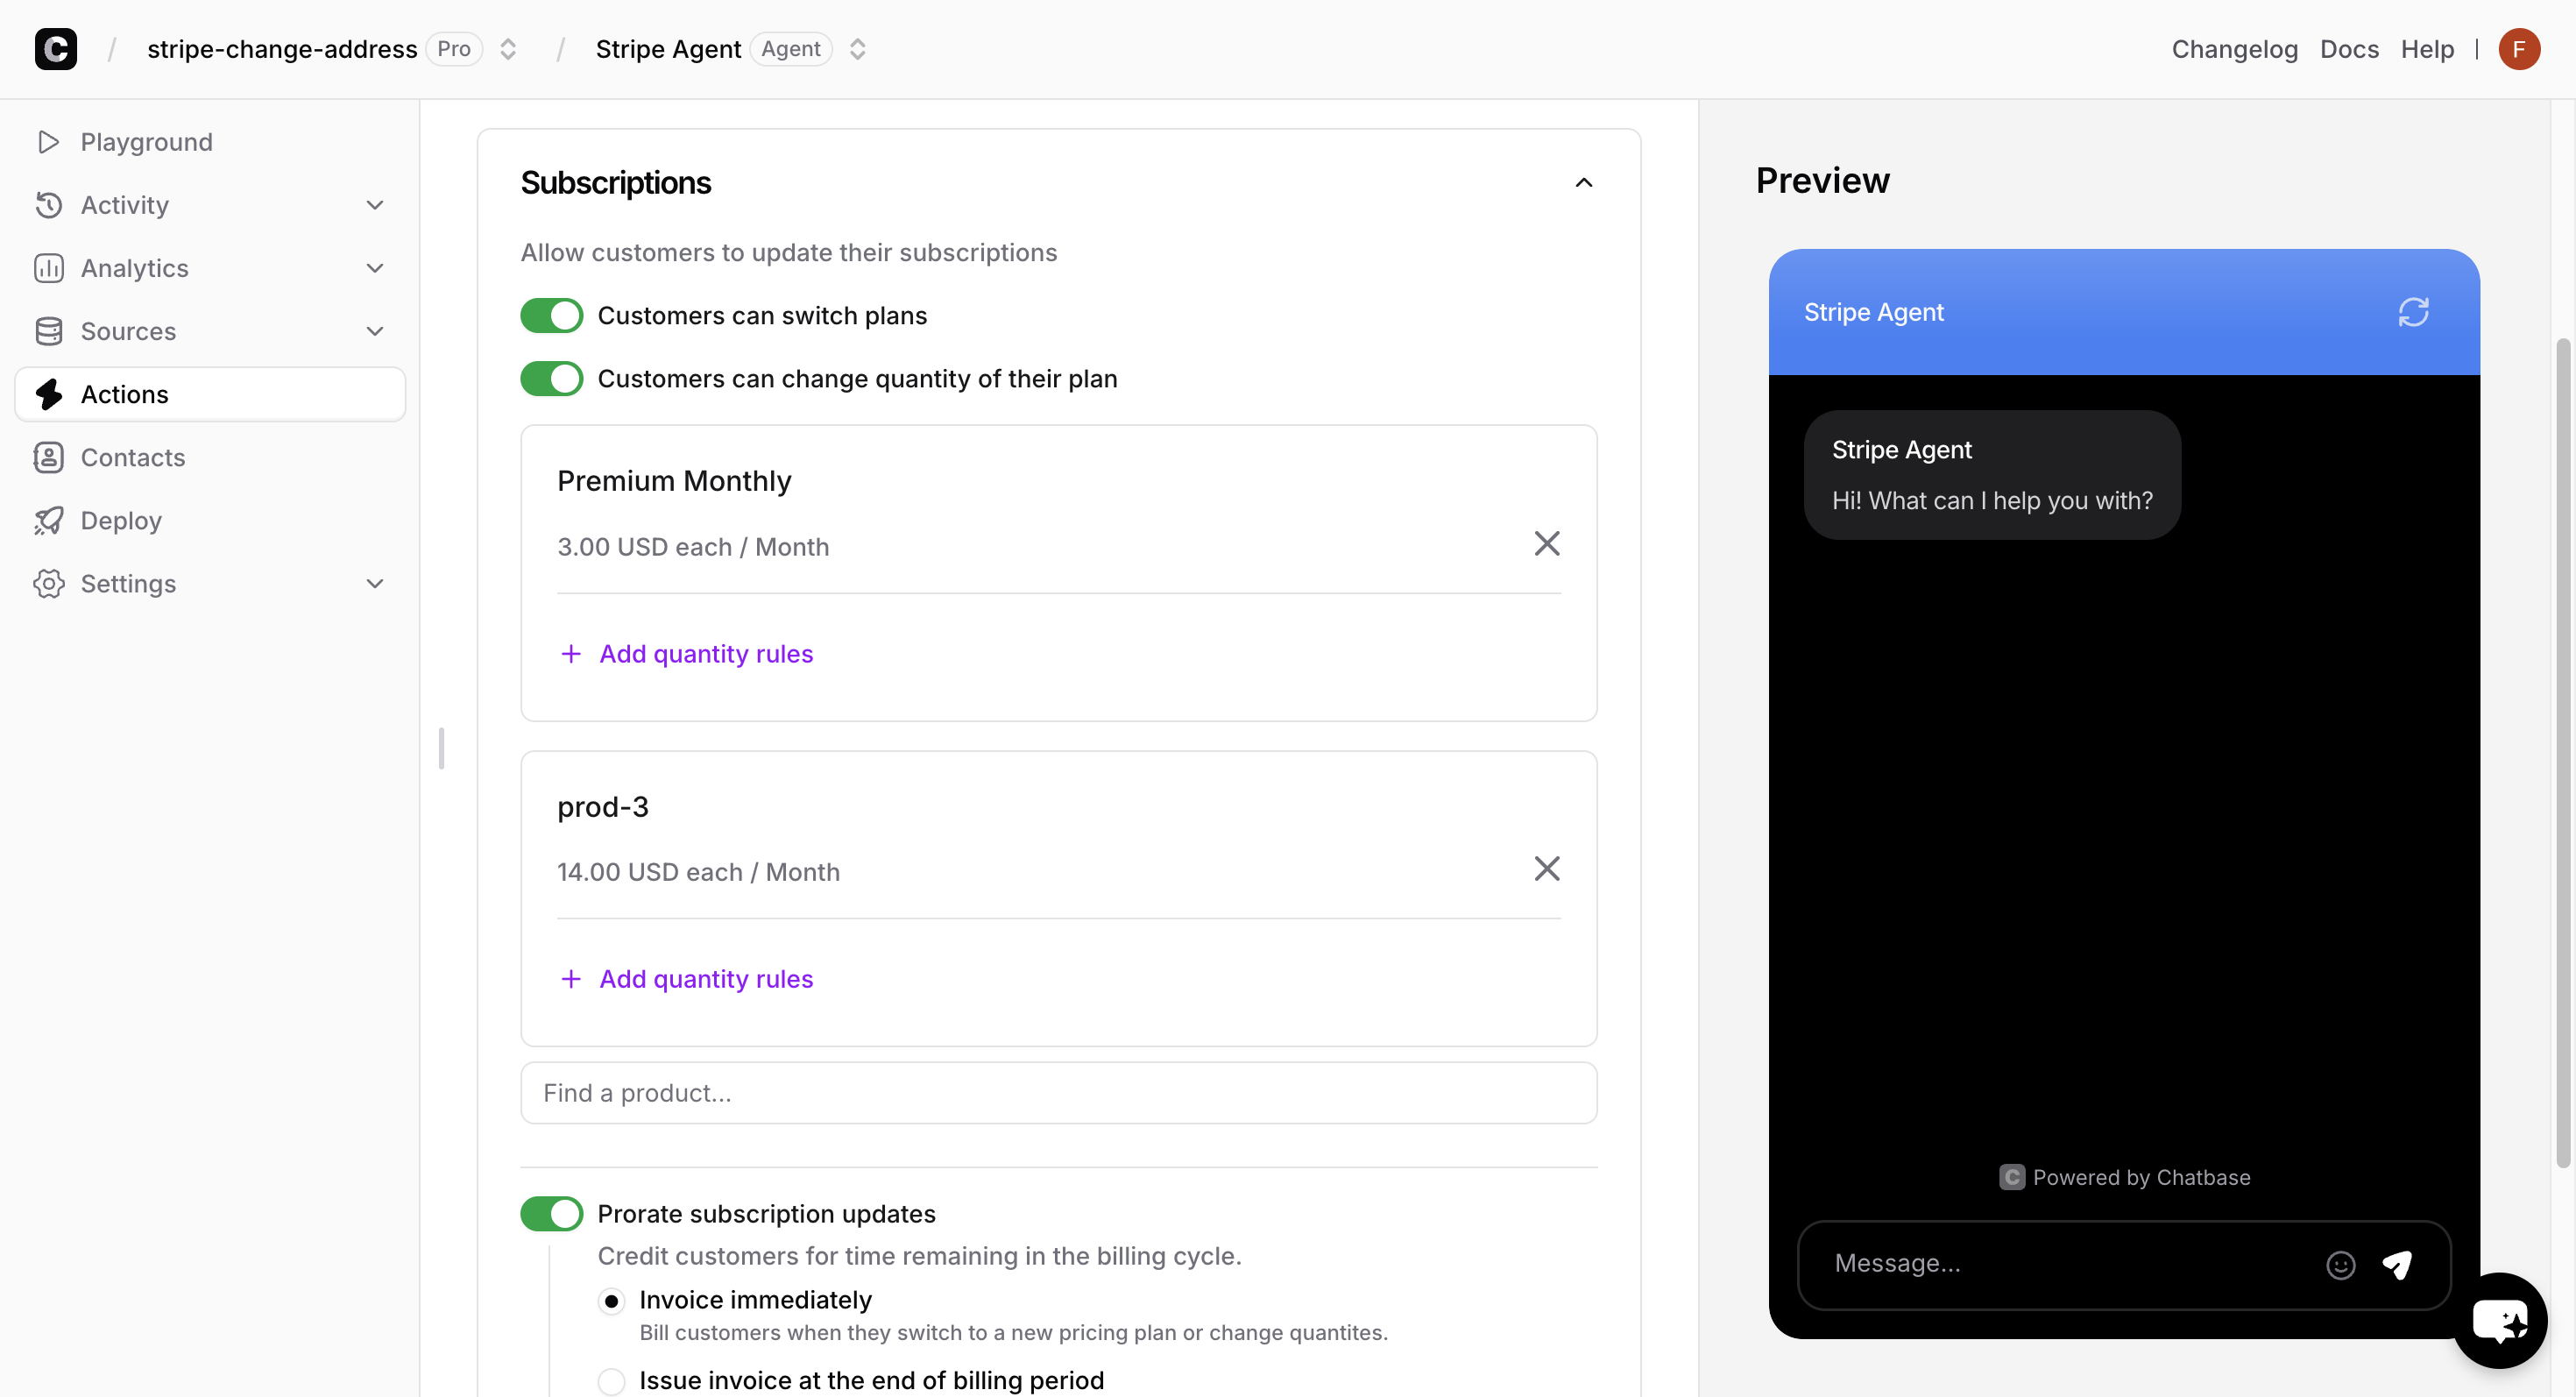Open the Deploy page

pyautogui.click(x=120, y=520)
